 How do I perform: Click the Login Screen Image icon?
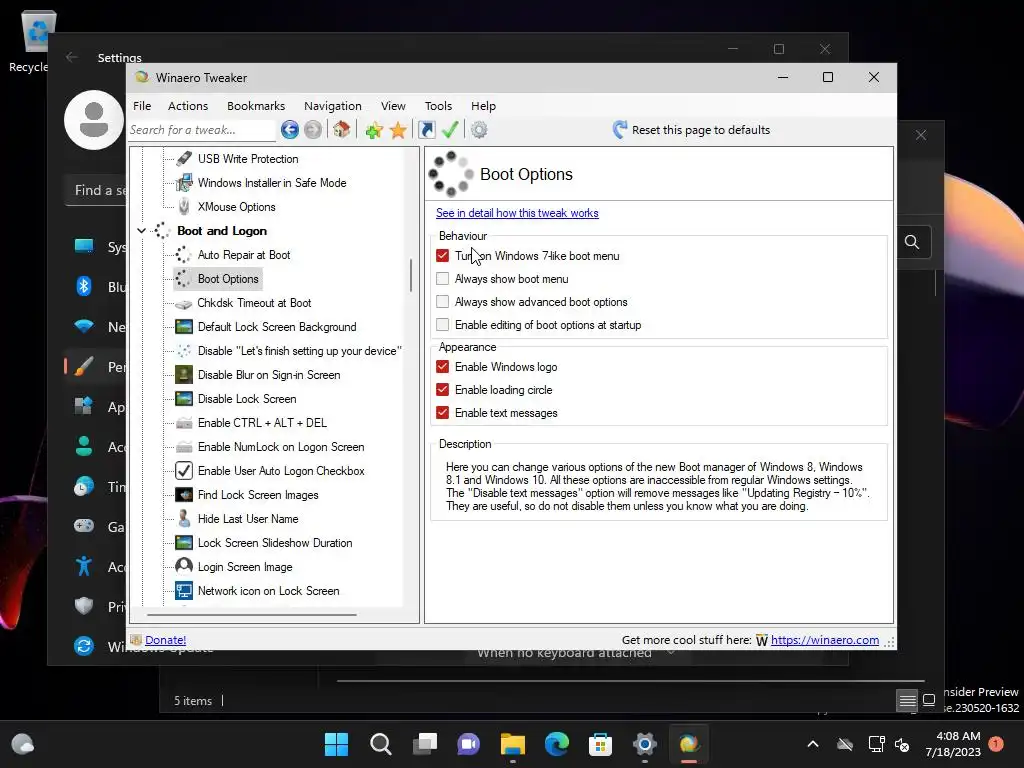pos(184,566)
